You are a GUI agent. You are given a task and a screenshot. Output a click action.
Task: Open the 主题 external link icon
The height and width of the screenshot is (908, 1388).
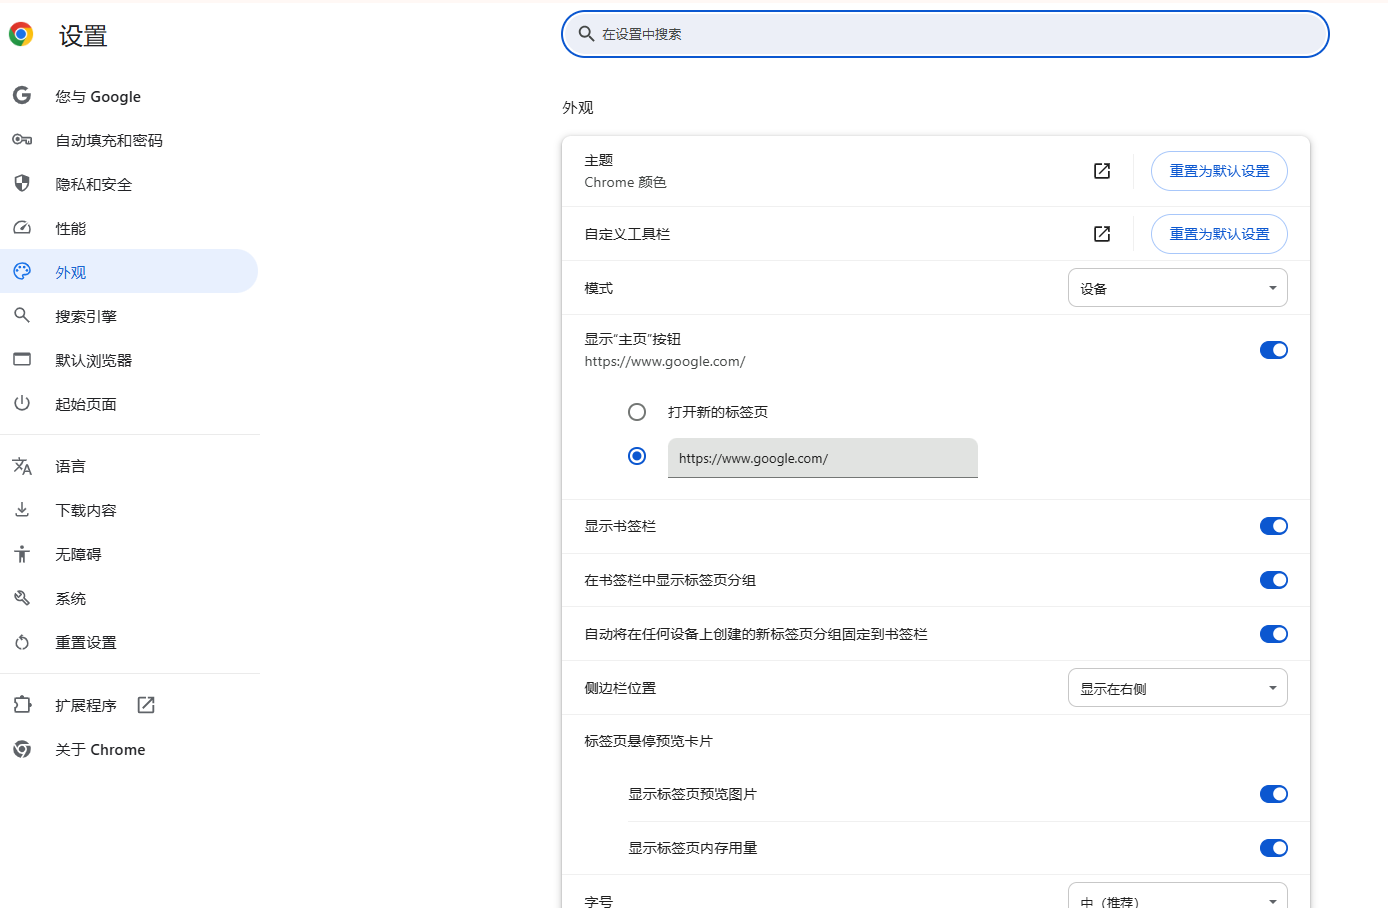1102,171
